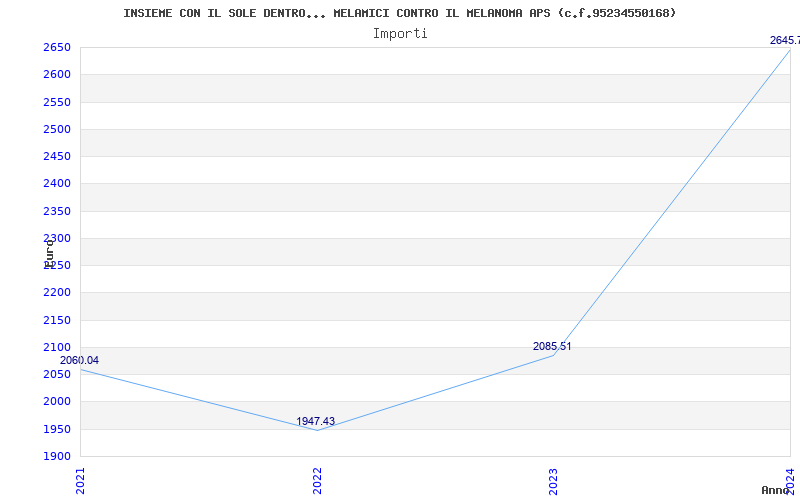Select the 1900 y-axis tick label

(57, 456)
